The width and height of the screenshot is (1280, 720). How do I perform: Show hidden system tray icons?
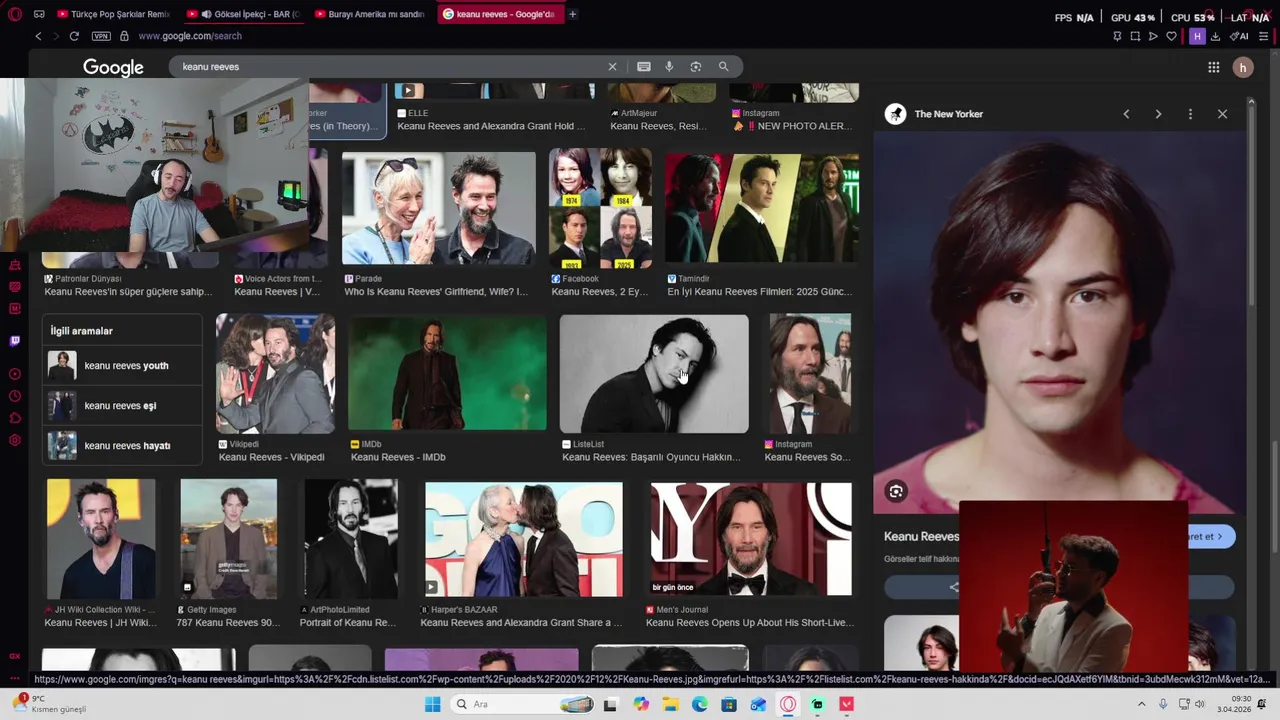(1141, 704)
